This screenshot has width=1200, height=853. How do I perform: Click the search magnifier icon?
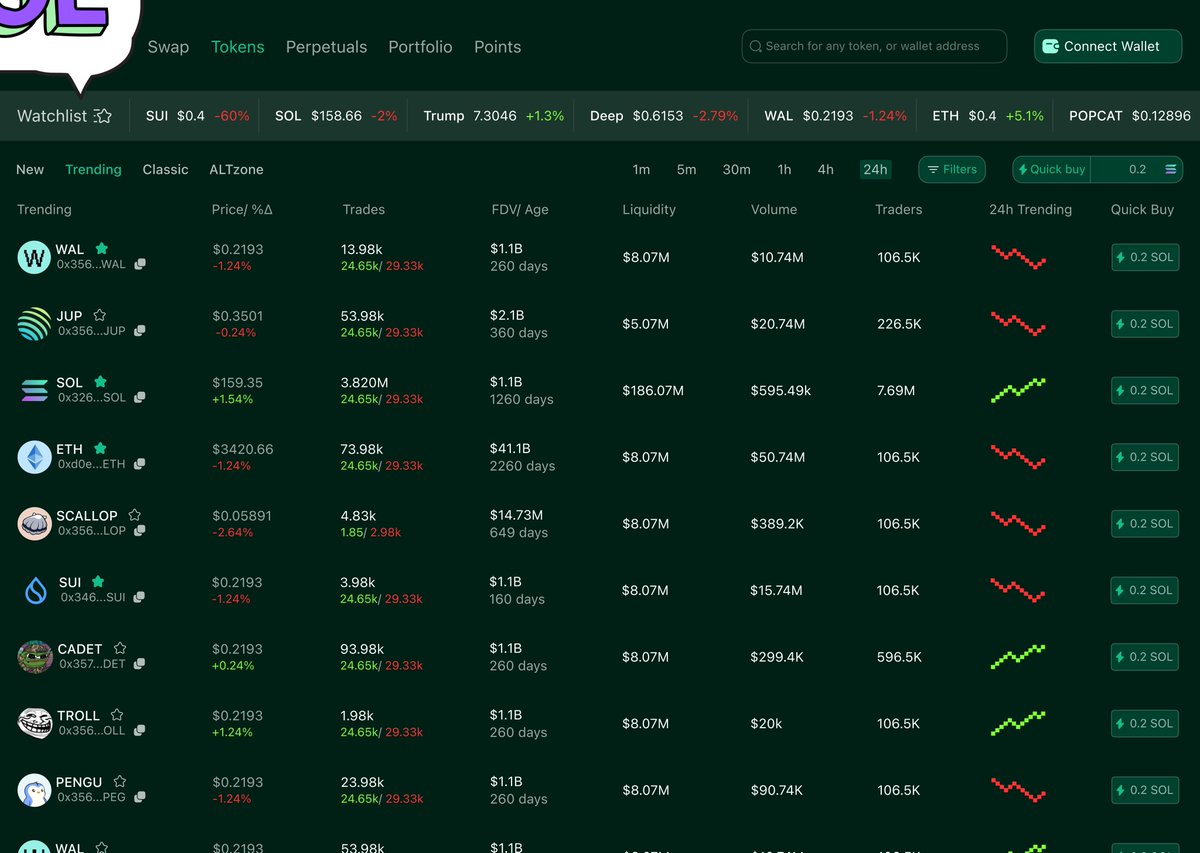(756, 46)
